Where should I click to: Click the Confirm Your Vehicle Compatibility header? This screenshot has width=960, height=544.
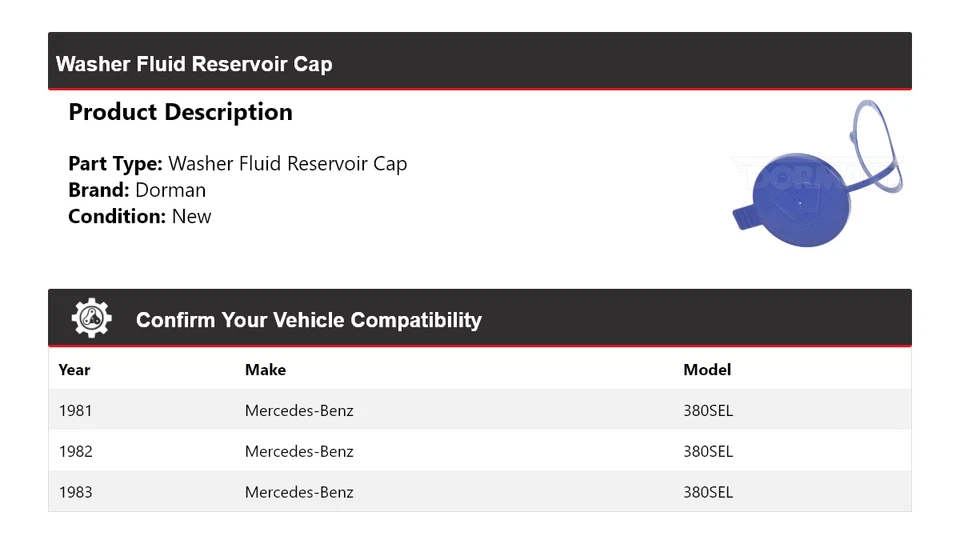[308, 320]
